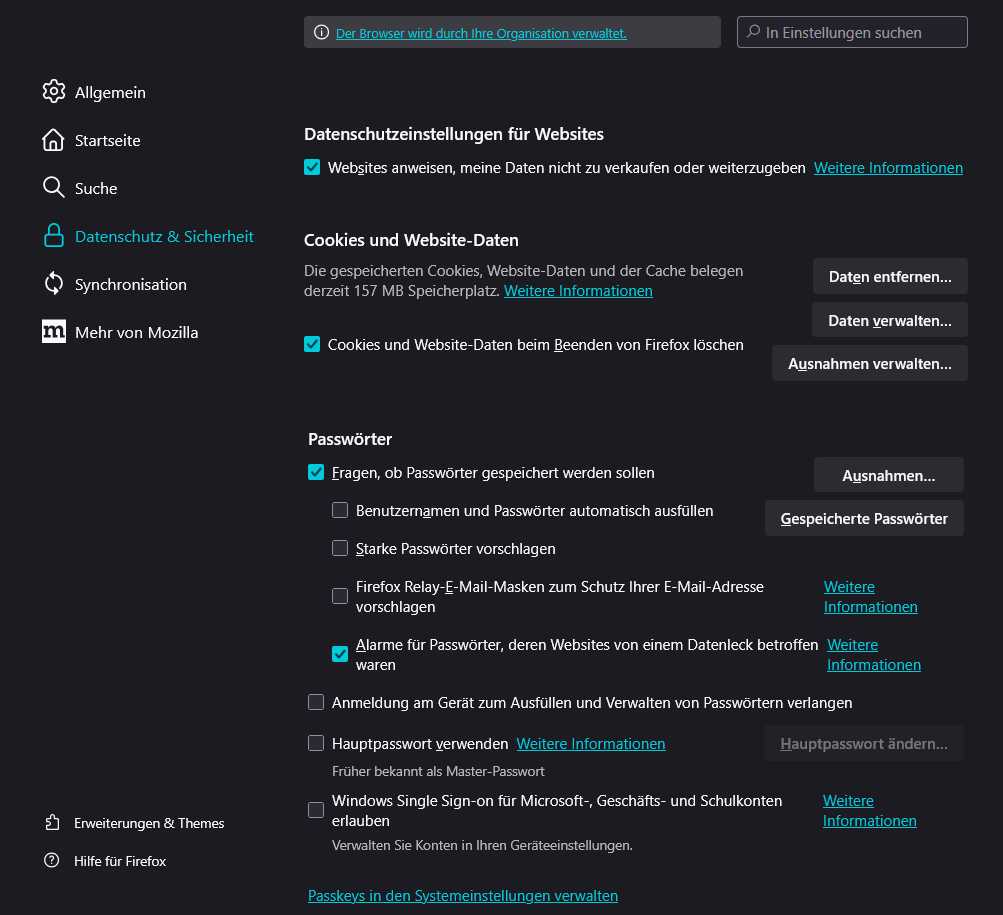Enable Hauptpasswort verwenden checkbox

coord(316,743)
